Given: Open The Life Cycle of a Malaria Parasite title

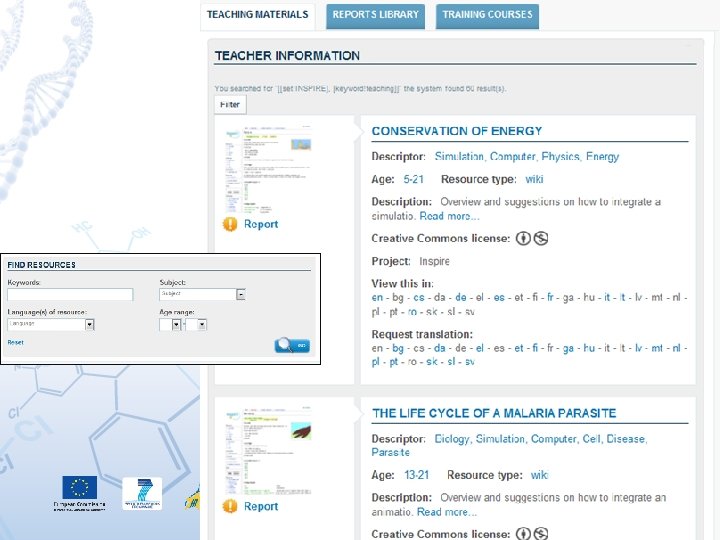Looking at the screenshot, I should pyautogui.click(x=494, y=413).
